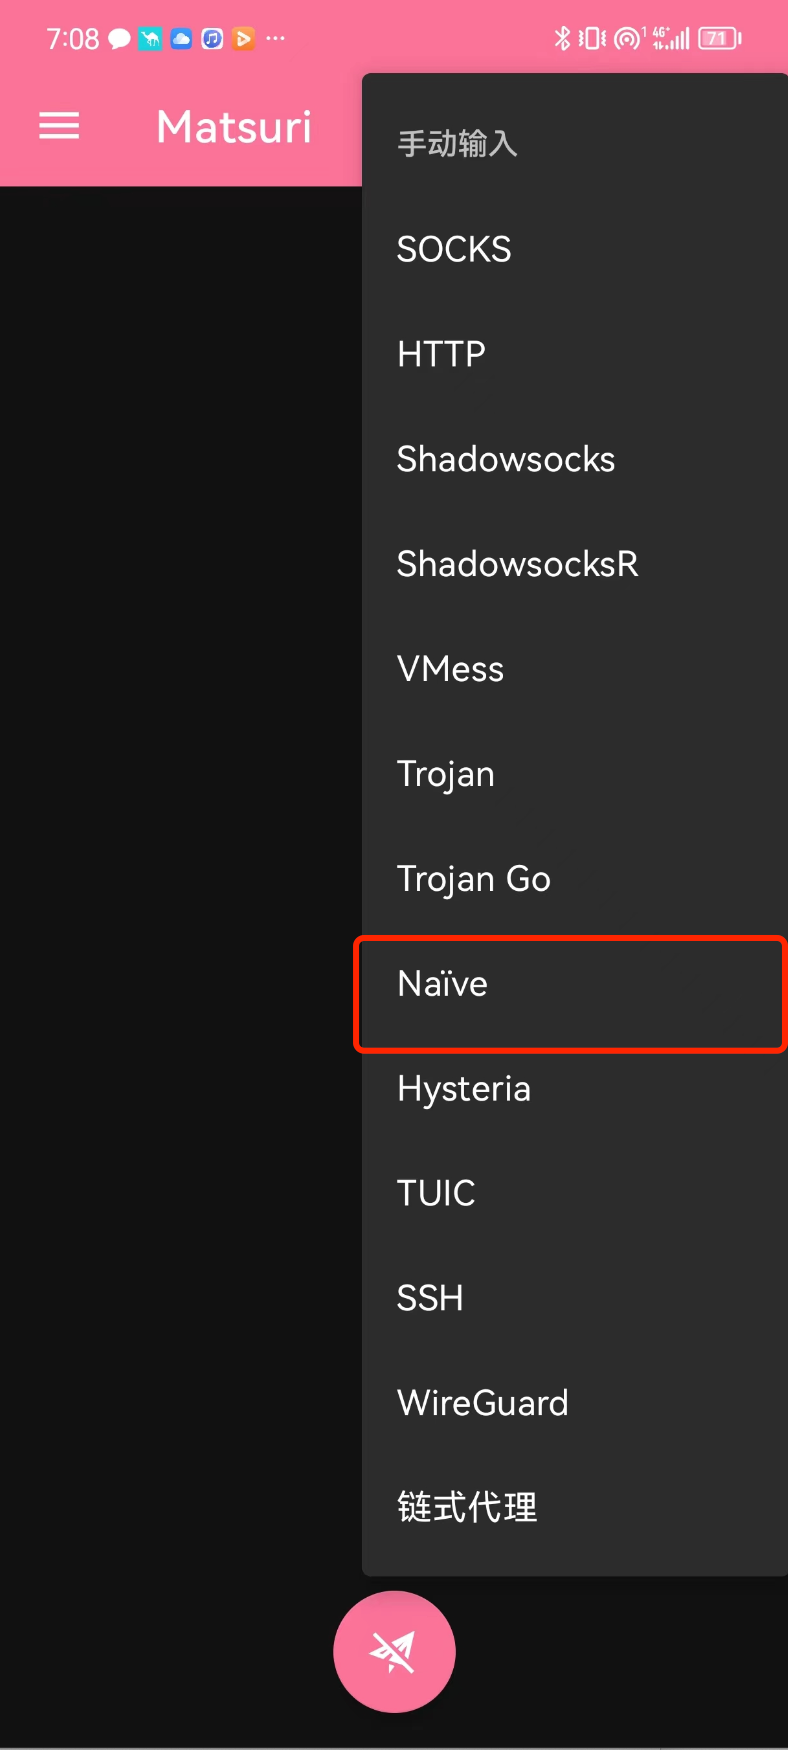Choose HTTP proxy type
788x1750 pixels.
point(441,354)
